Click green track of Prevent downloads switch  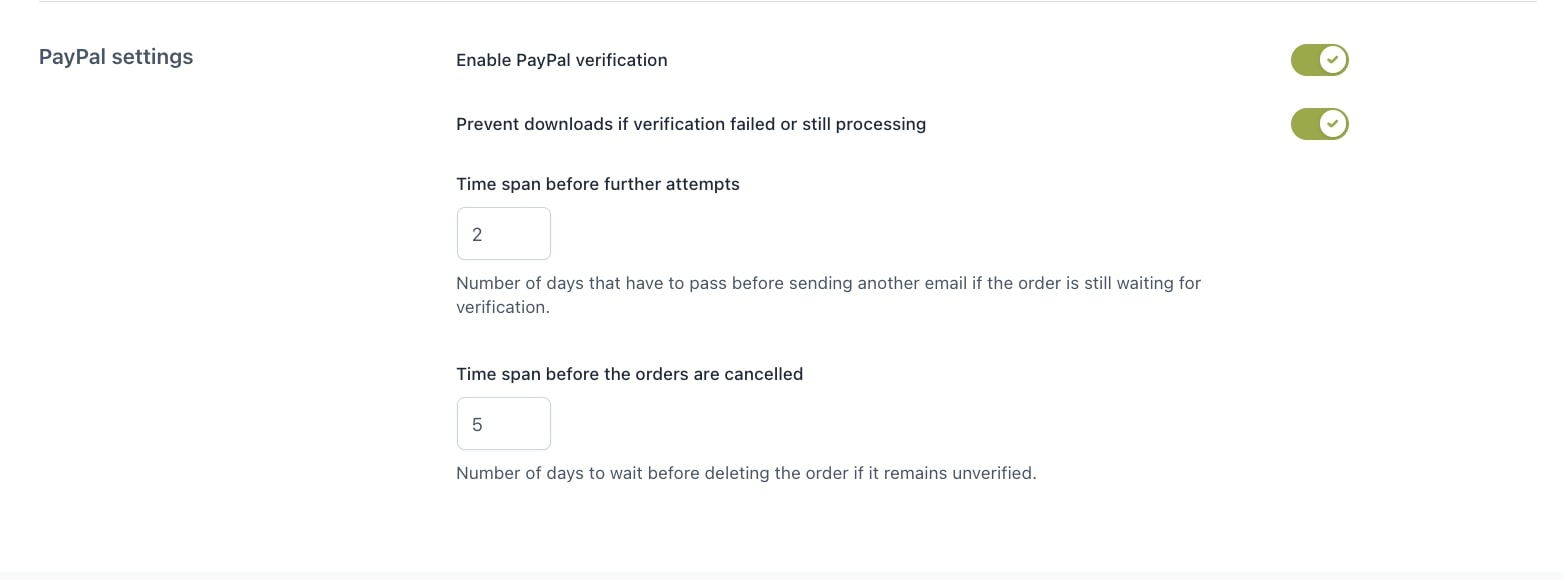[1304, 124]
